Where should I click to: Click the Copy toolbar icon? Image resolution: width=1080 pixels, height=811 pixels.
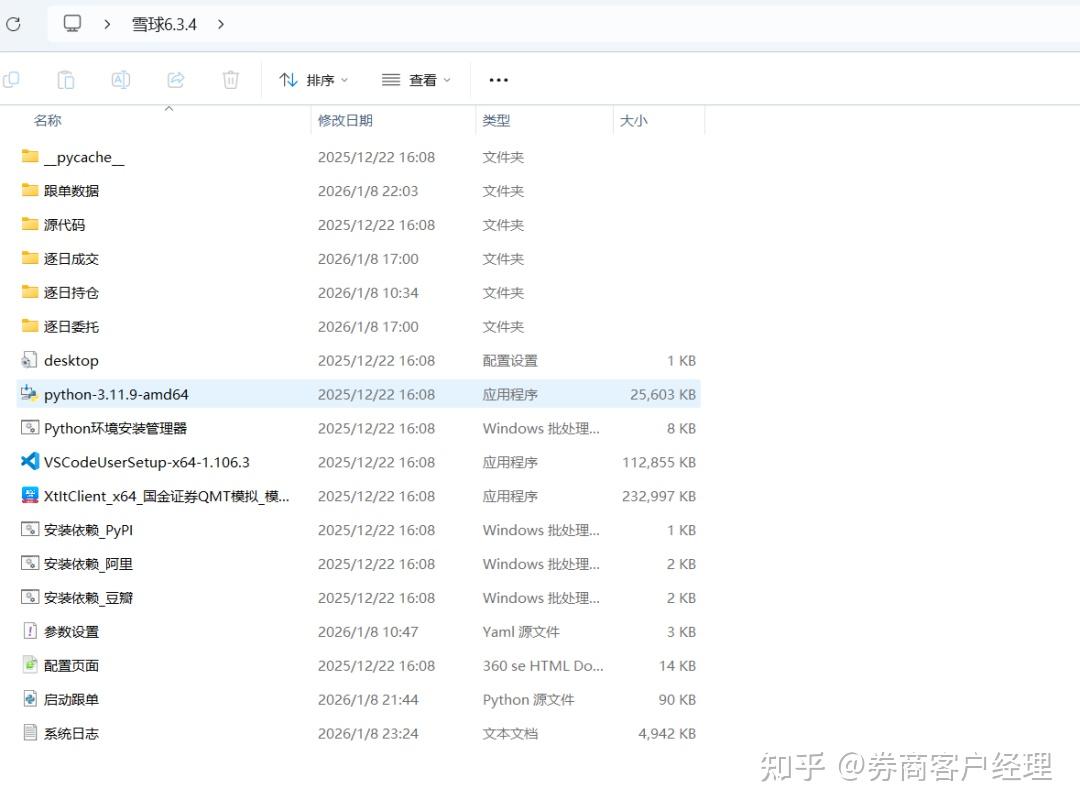pyautogui.click(x=11, y=80)
